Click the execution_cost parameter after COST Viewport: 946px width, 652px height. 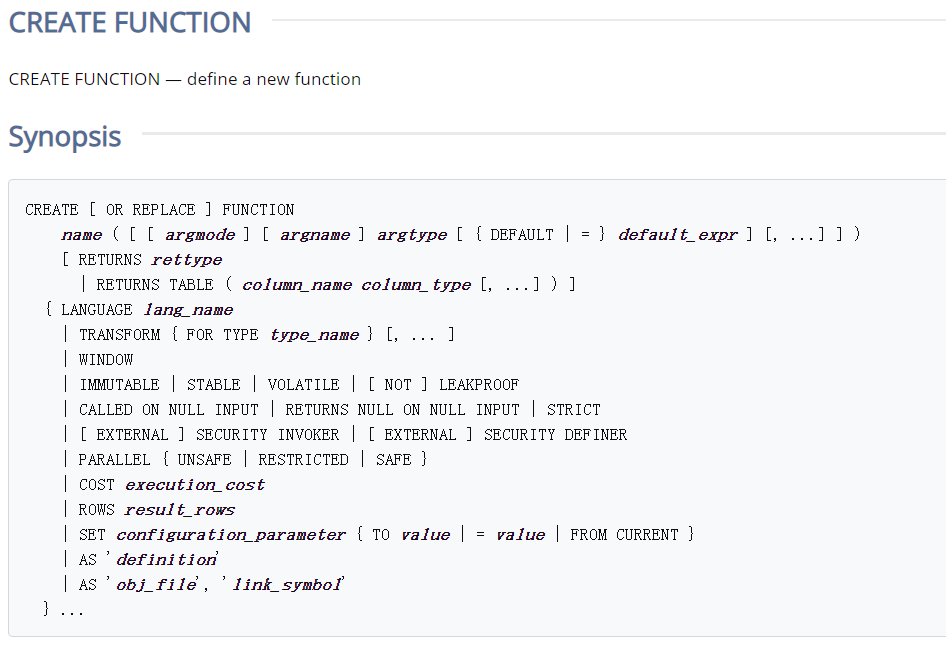[195, 485]
